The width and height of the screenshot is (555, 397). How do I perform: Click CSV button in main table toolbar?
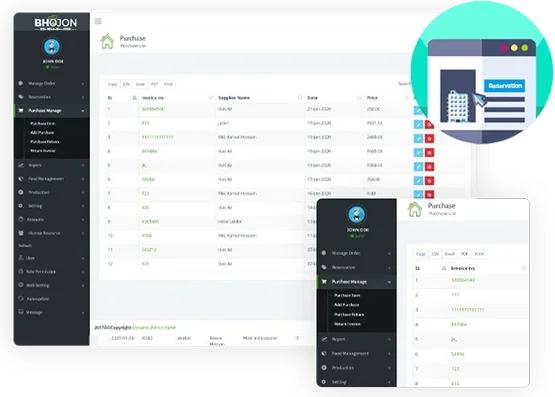(x=126, y=84)
